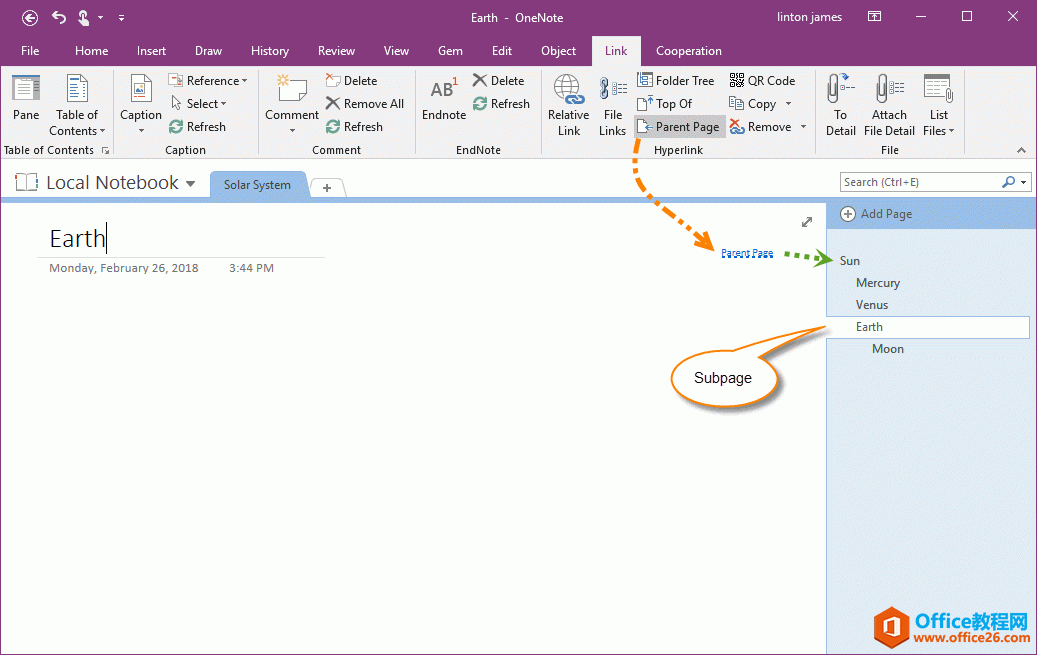
Task: Select the Earth page in the page list
Action: pos(869,326)
